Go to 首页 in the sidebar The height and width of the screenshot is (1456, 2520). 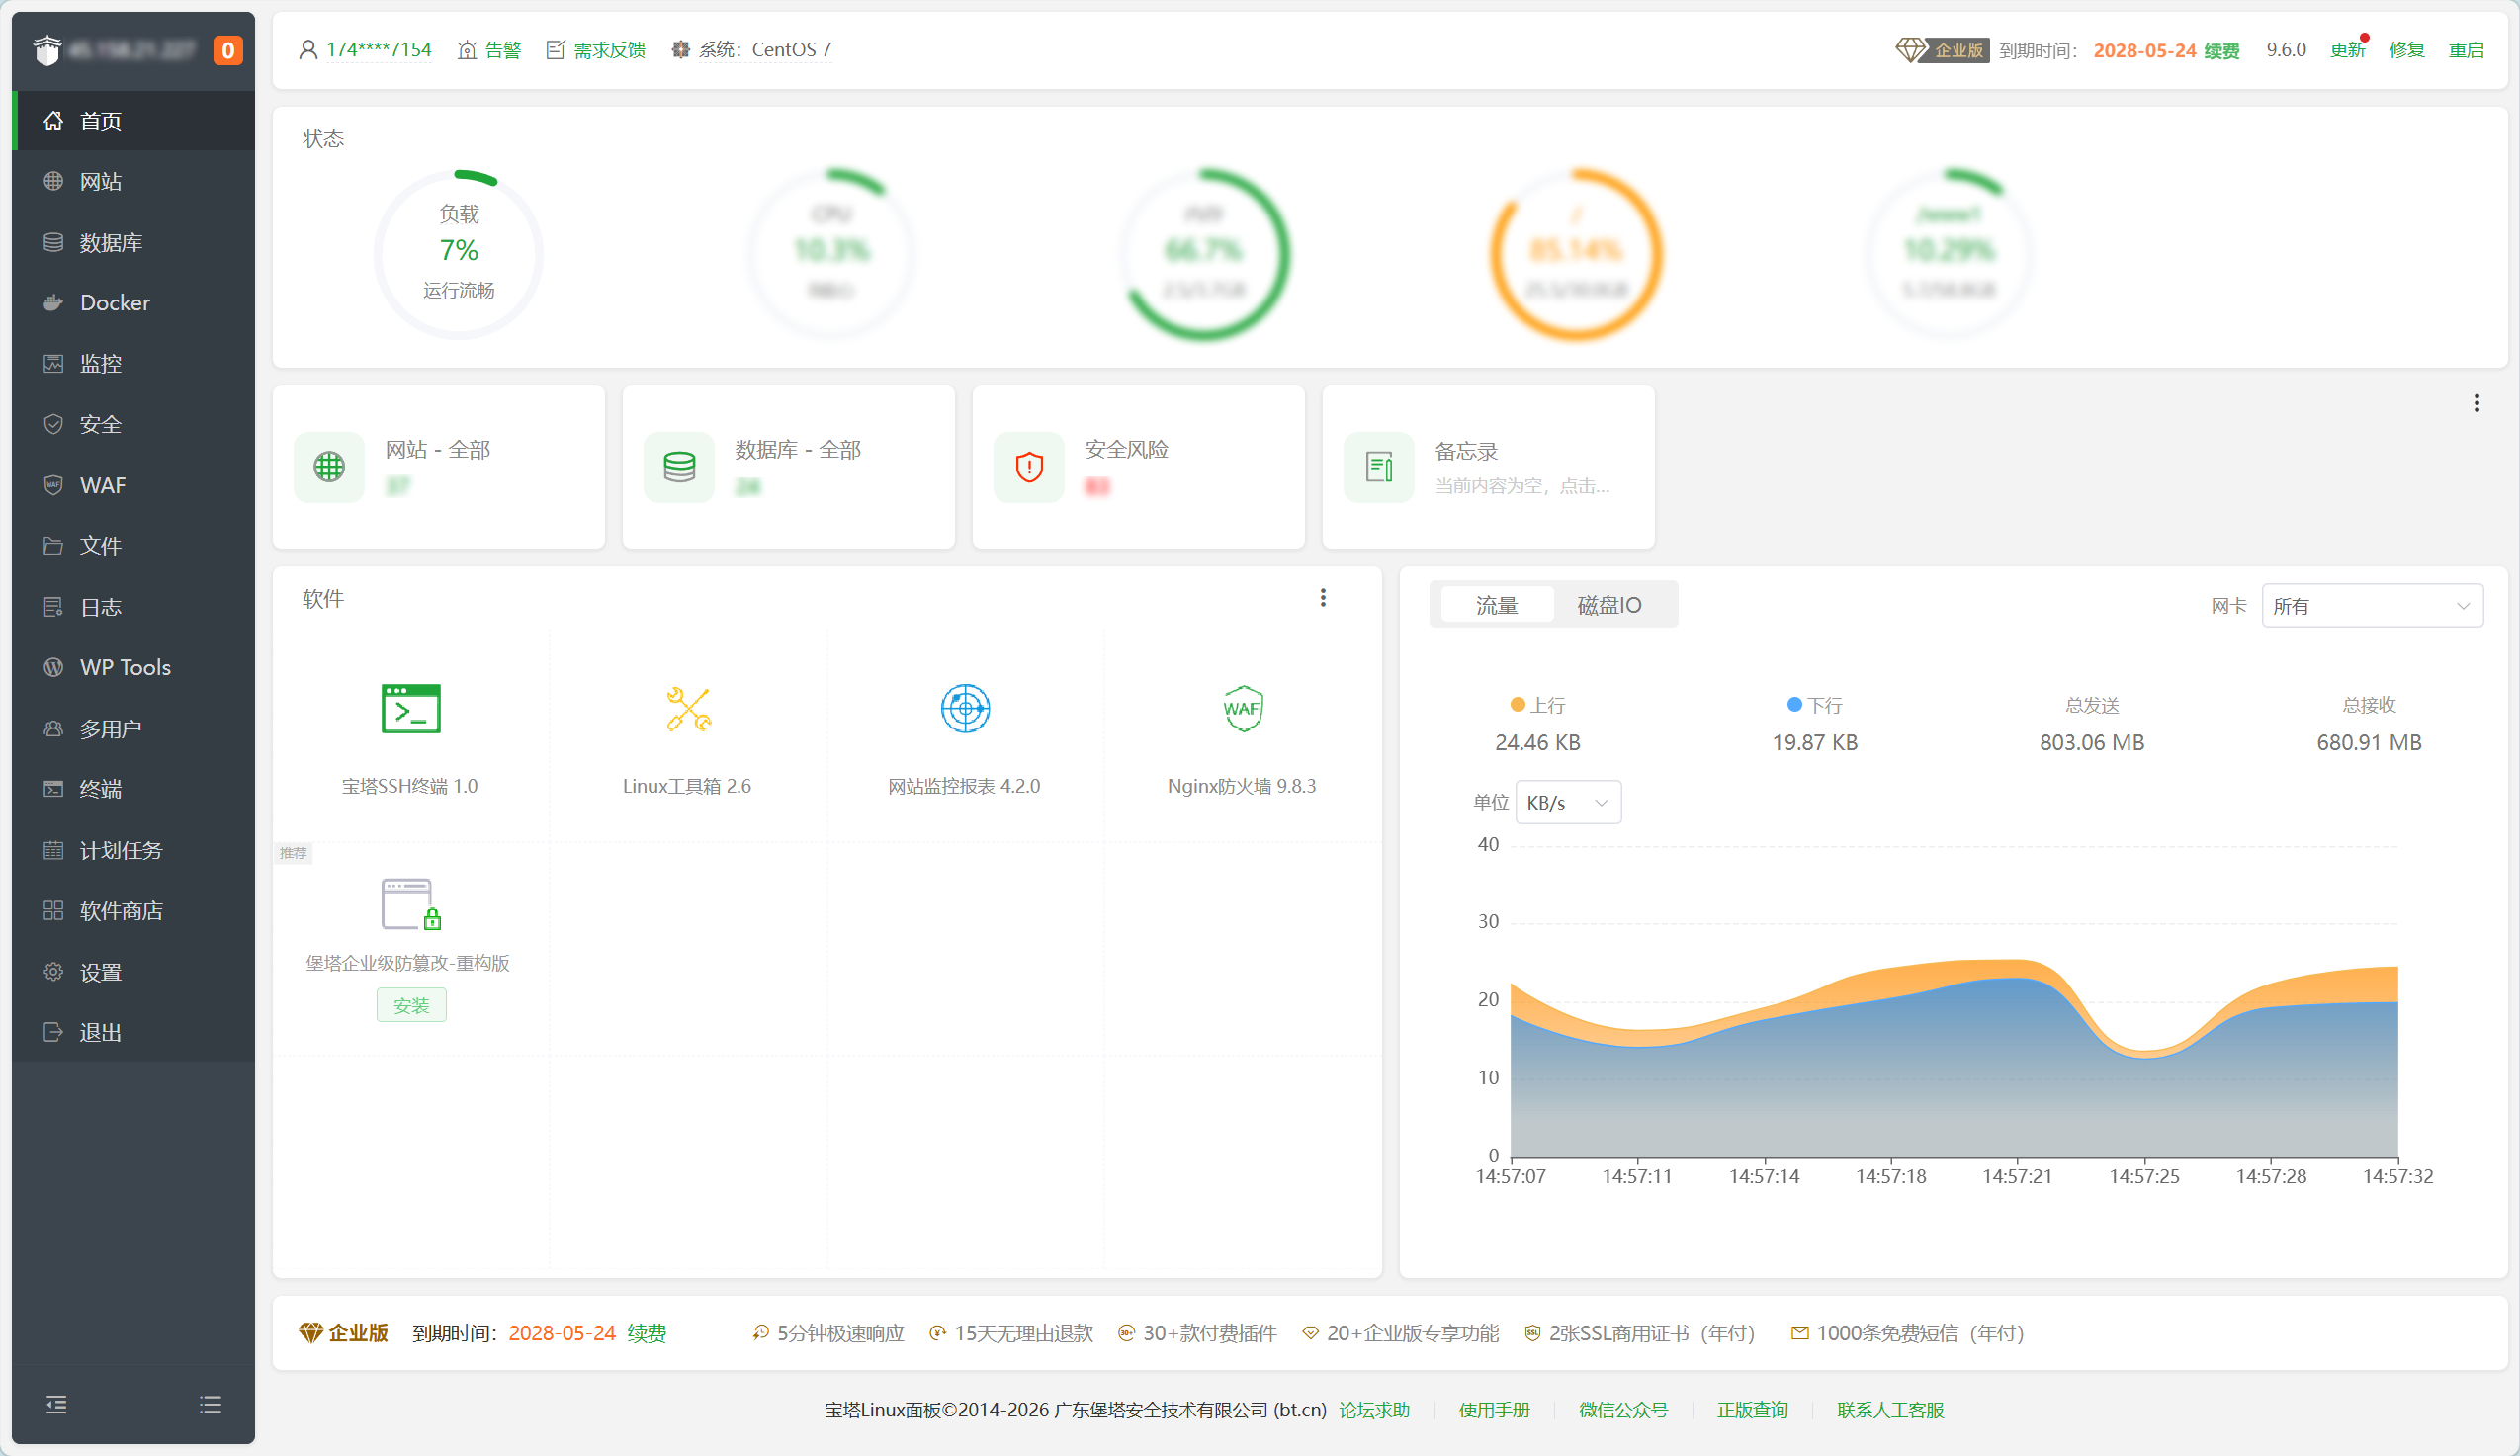[134, 121]
